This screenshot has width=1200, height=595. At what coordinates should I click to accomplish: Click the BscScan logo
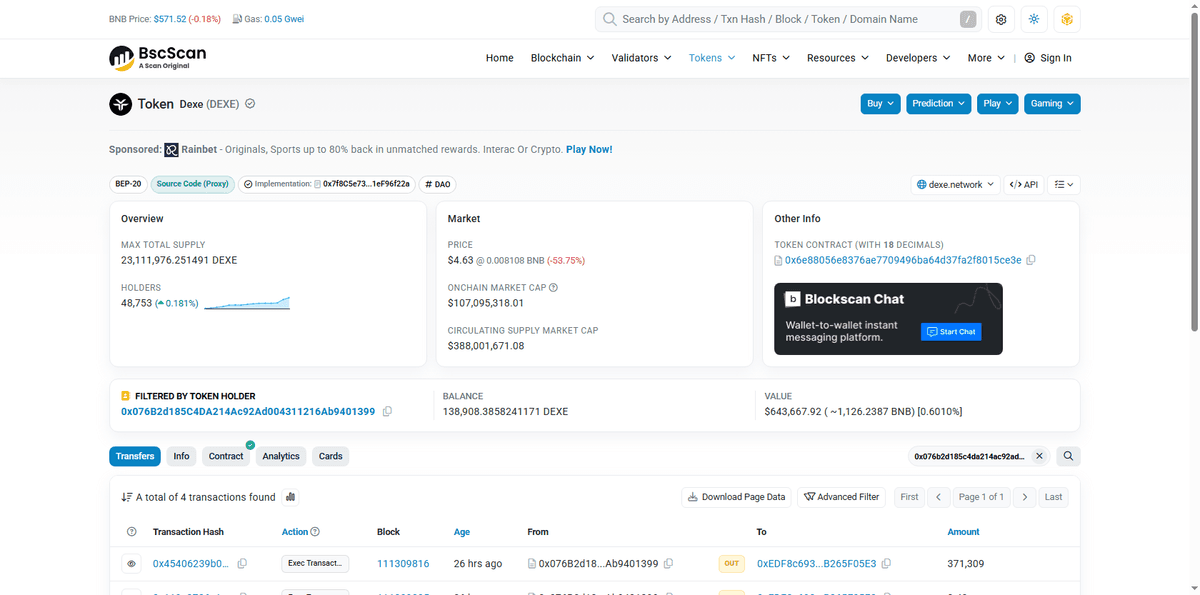point(158,57)
